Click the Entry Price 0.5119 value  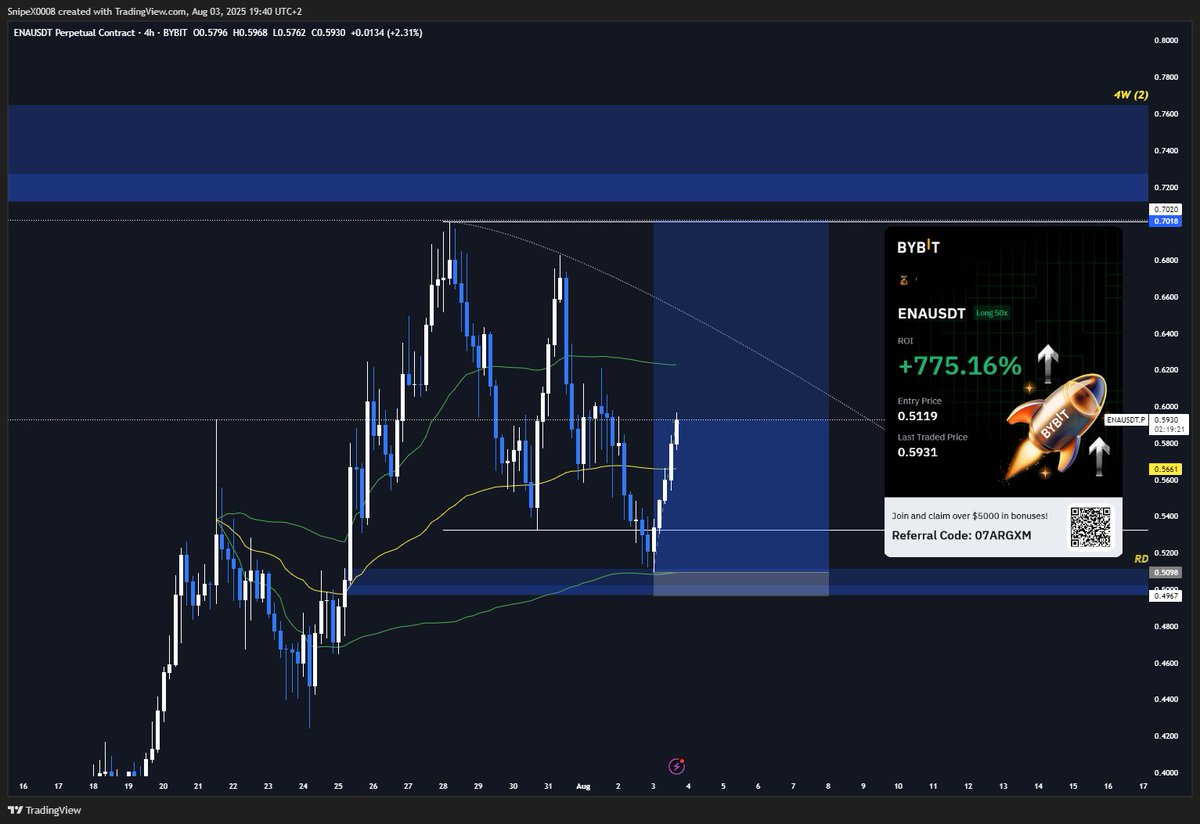pos(918,415)
